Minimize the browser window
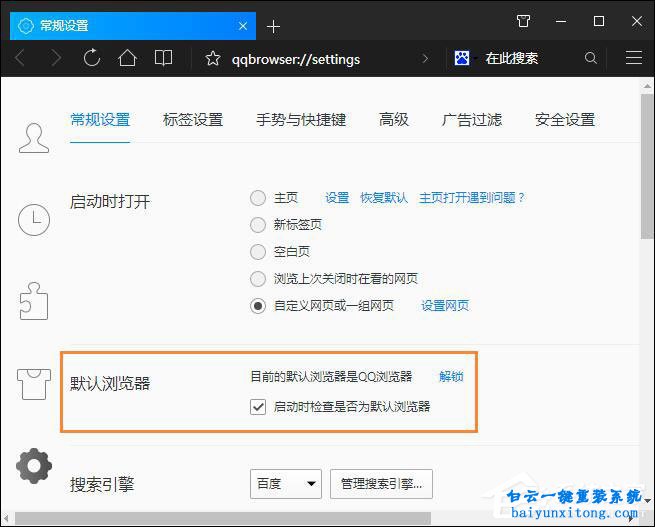This screenshot has height=527, width=655. 561,21
